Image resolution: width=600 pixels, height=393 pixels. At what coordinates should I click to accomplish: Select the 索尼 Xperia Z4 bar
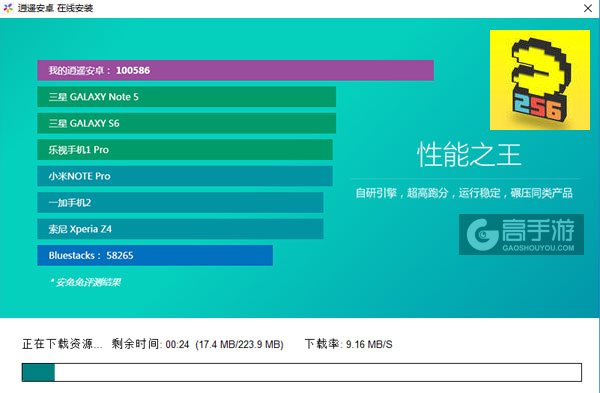click(x=180, y=229)
